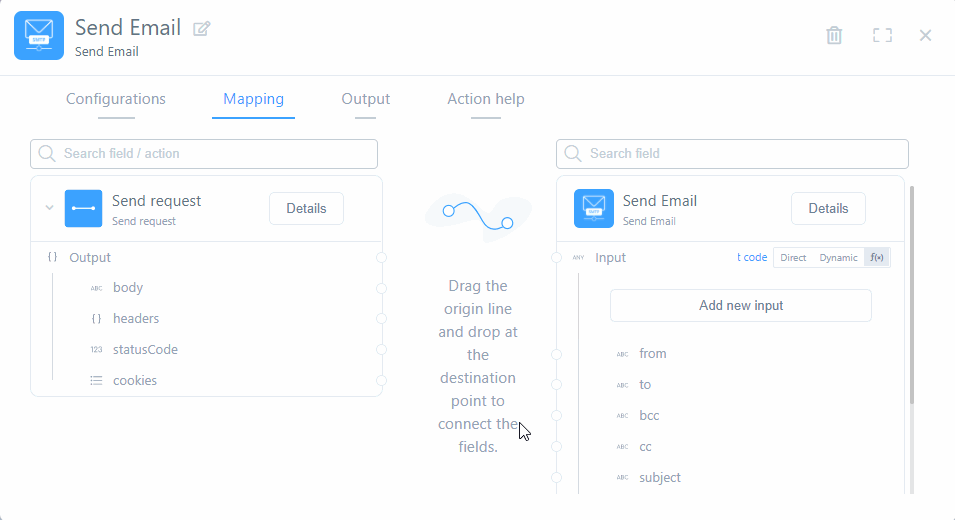Delete action using the trash icon
The height and width of the screenshot is (520, 955).
click(834, 35)
